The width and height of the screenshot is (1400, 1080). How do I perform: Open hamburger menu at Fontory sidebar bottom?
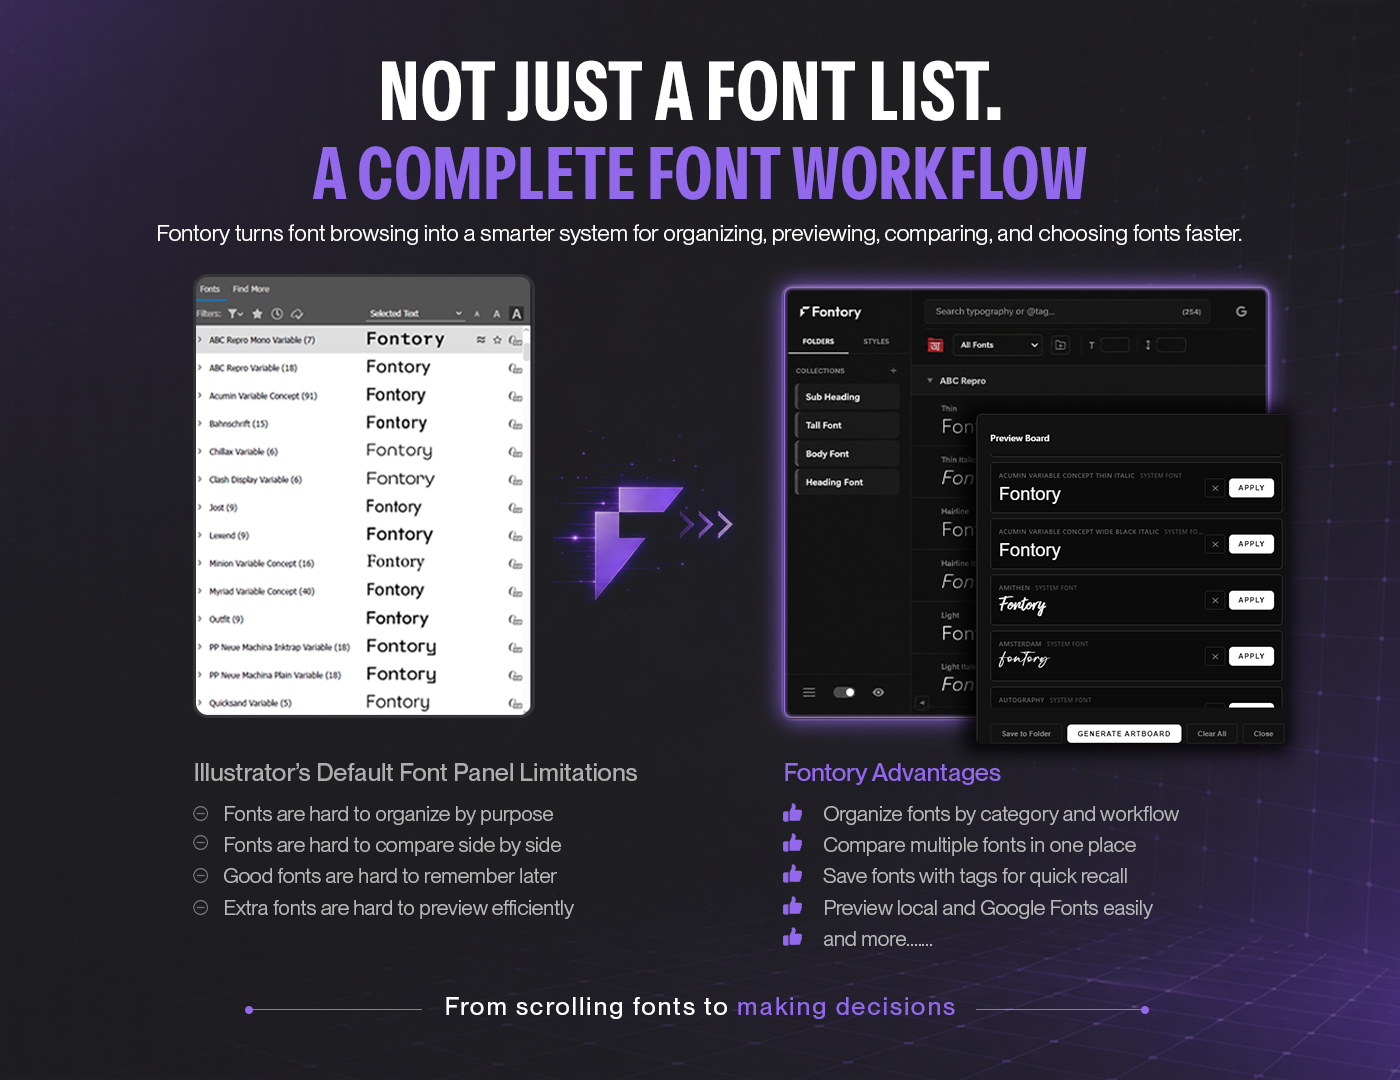[809, 692]
